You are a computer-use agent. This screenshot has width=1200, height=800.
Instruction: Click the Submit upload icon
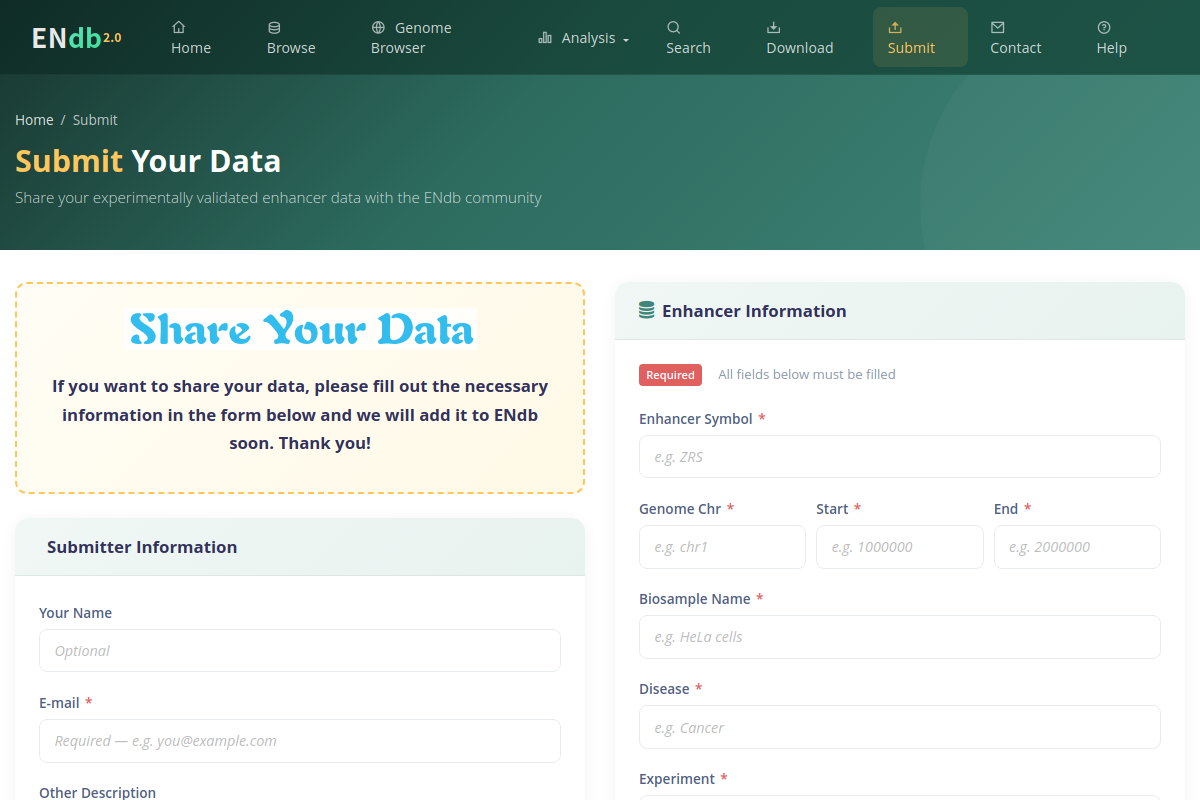tap(895, 28)
